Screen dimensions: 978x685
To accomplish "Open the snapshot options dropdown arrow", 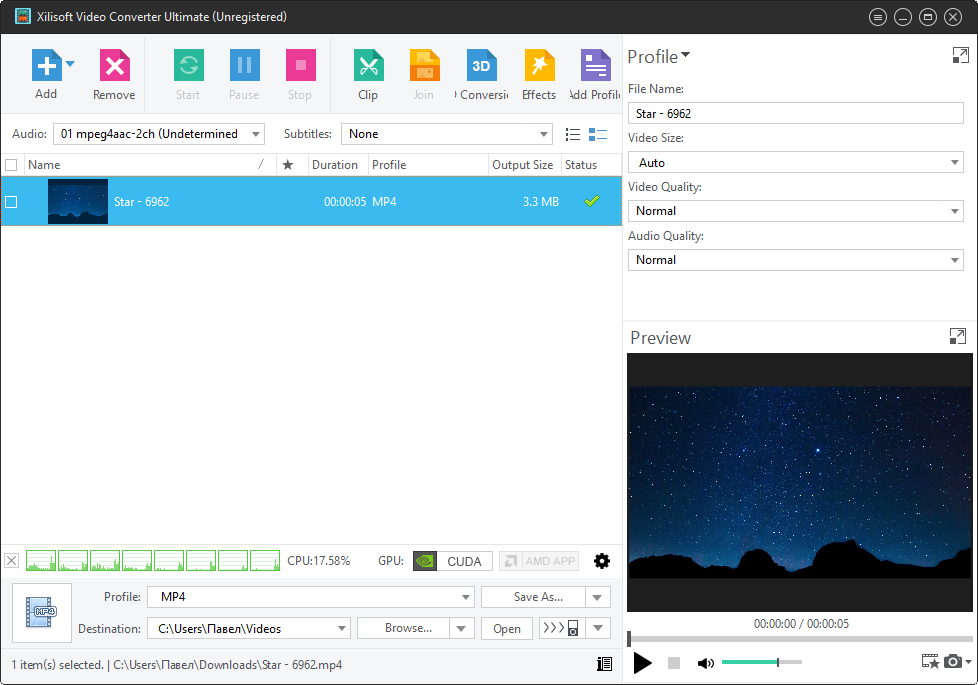I will 968,661.
